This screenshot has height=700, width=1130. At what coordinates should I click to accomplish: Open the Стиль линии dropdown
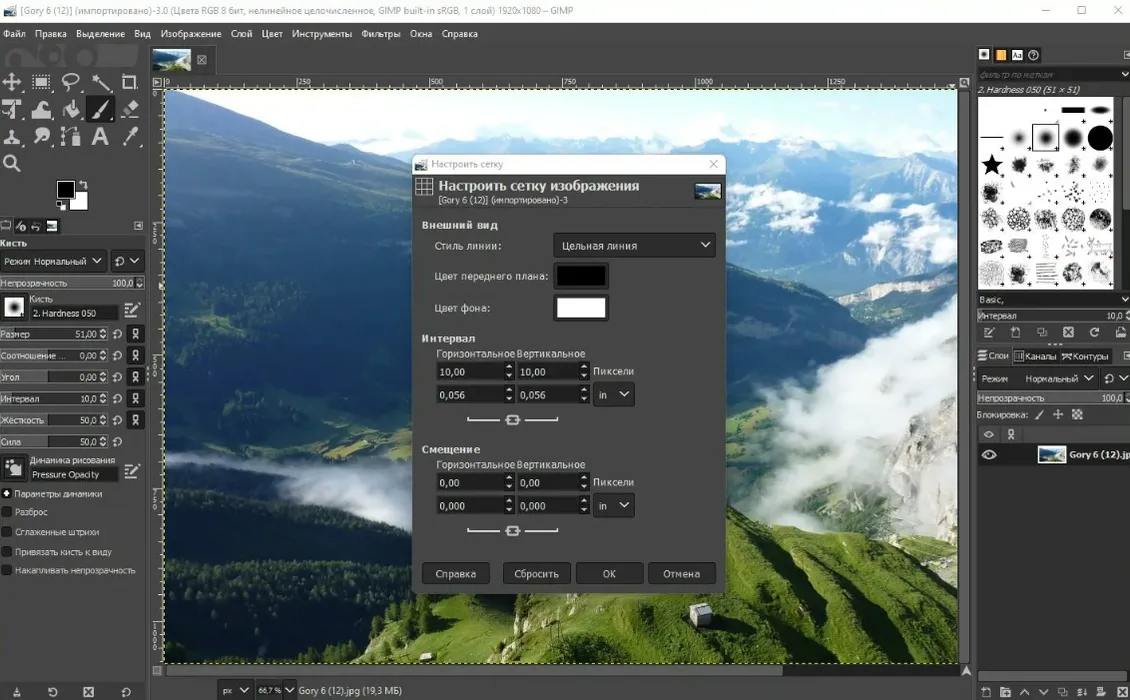coord(634,245)
